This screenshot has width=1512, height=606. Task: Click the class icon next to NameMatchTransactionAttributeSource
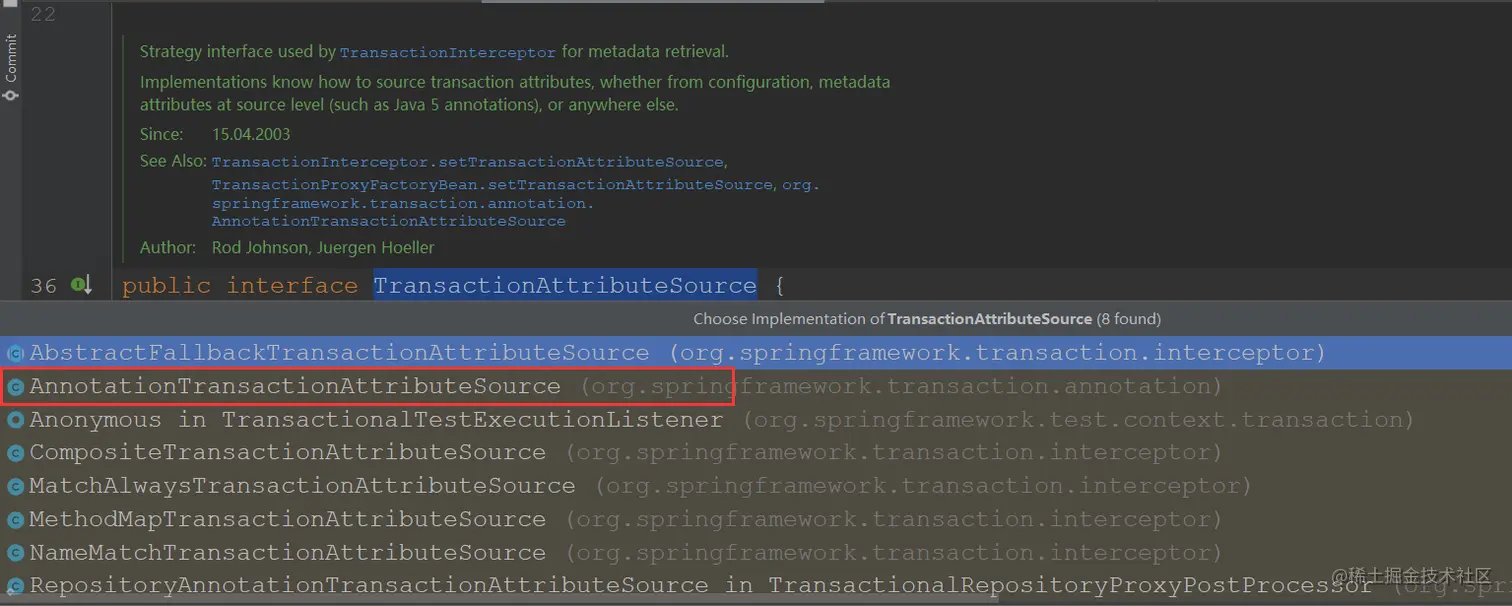coord(15,553)
